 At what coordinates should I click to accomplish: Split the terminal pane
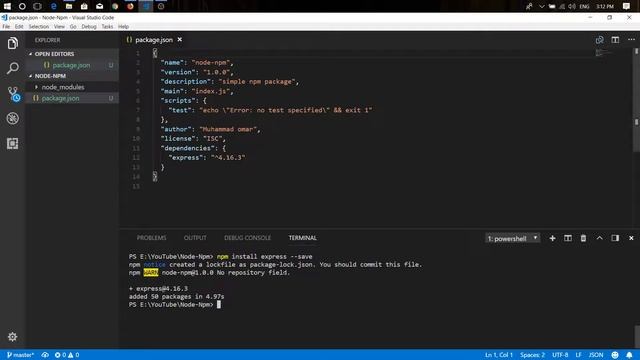(568, 238)
